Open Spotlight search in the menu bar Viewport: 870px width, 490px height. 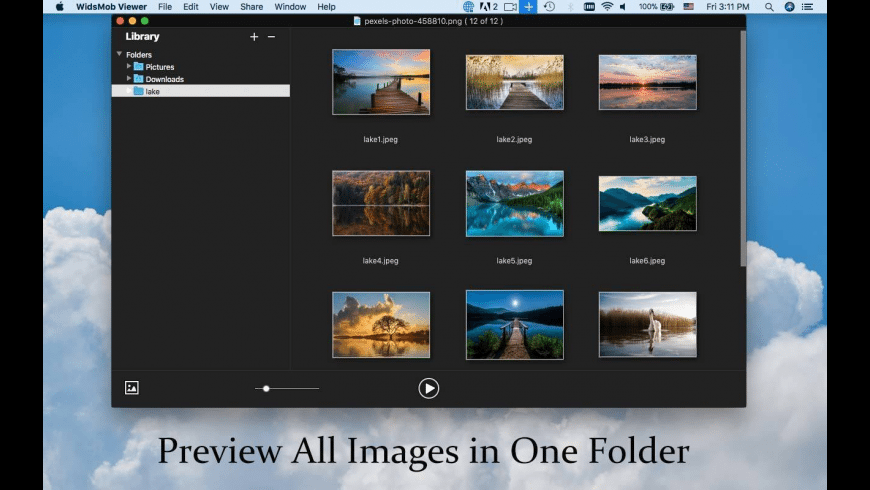[770, 7]
